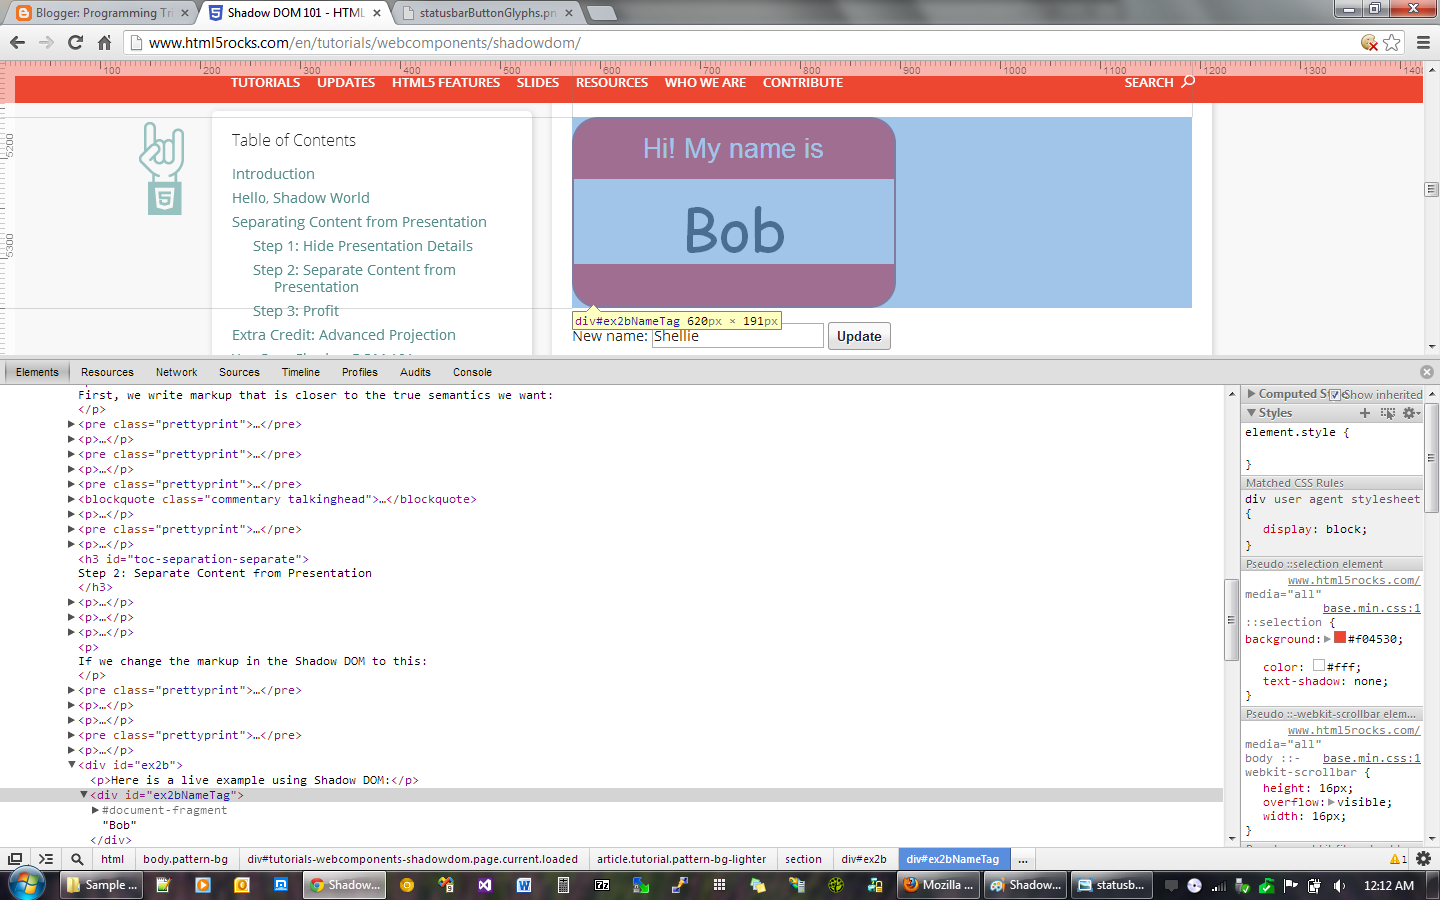Click the red color swatch for #f04530

click(x=1338, y=639)
